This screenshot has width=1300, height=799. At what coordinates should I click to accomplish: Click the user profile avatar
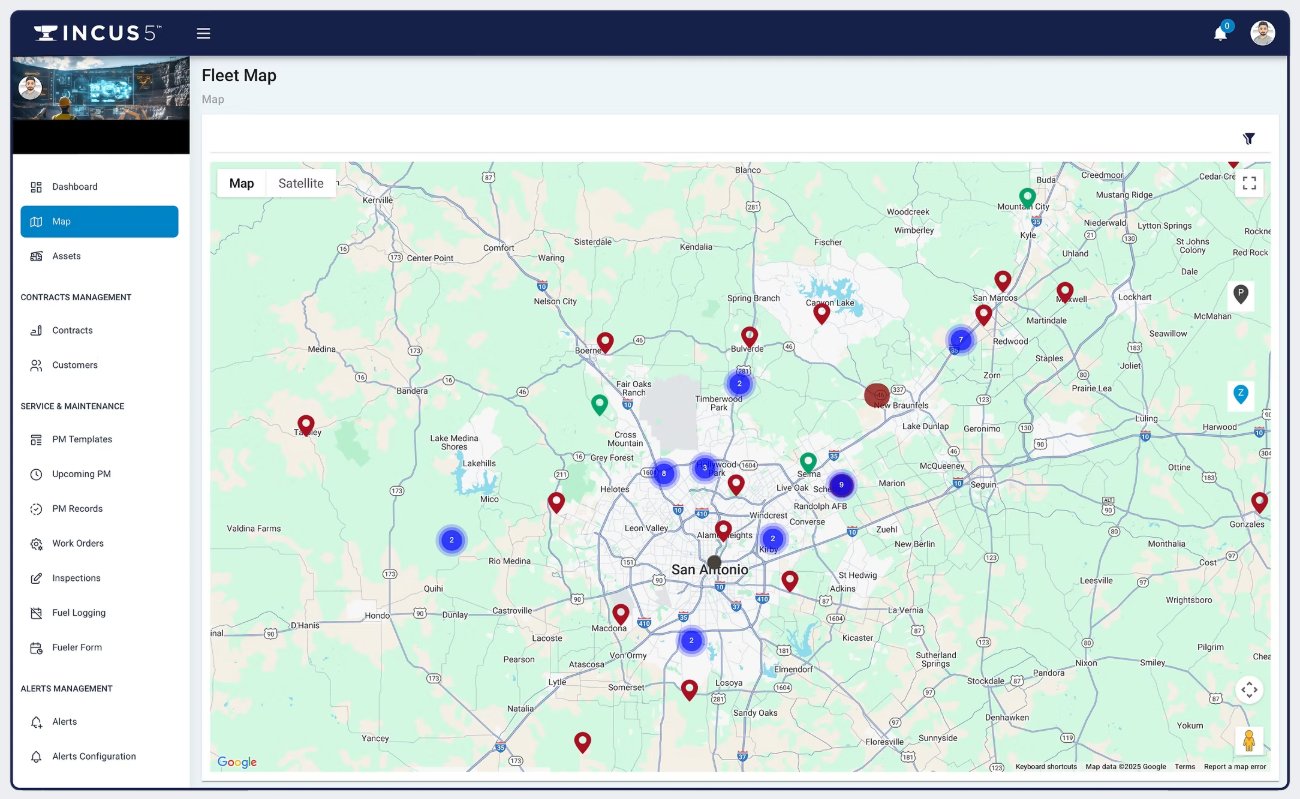(1262, 32)
